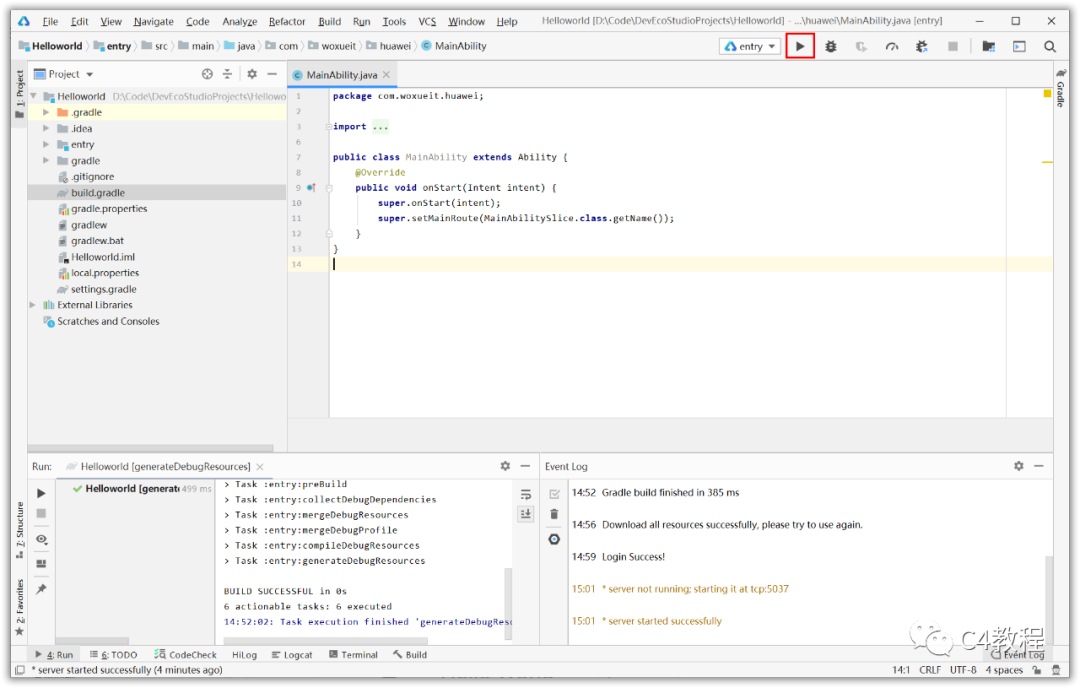Run the entry configuration with Play button

point(800,46)
